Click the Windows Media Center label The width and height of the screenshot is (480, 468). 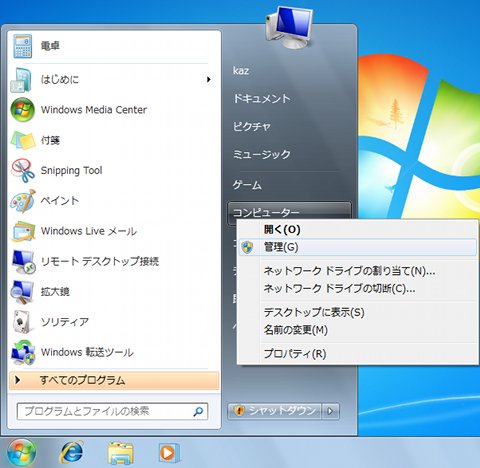(94, 110)
